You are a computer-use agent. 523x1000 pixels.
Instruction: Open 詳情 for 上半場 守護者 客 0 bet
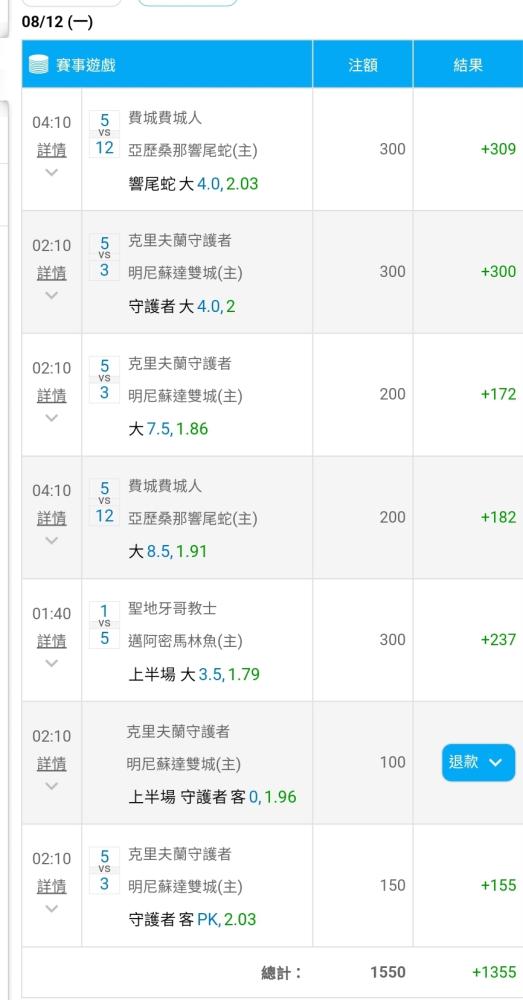(x=52, y=763)
